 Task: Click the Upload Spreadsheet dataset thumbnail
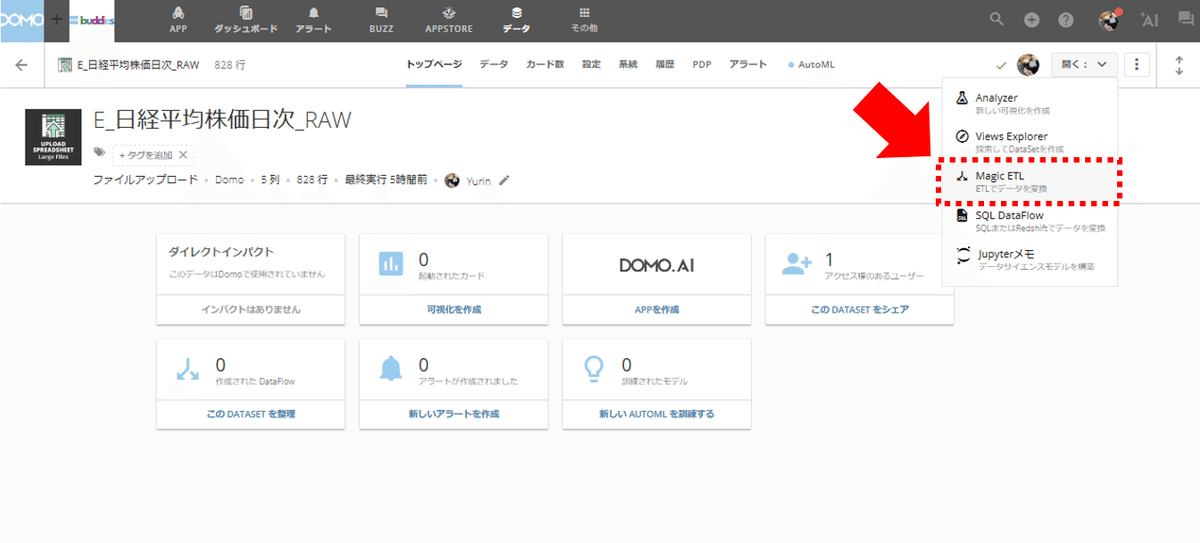pos(53,136)
